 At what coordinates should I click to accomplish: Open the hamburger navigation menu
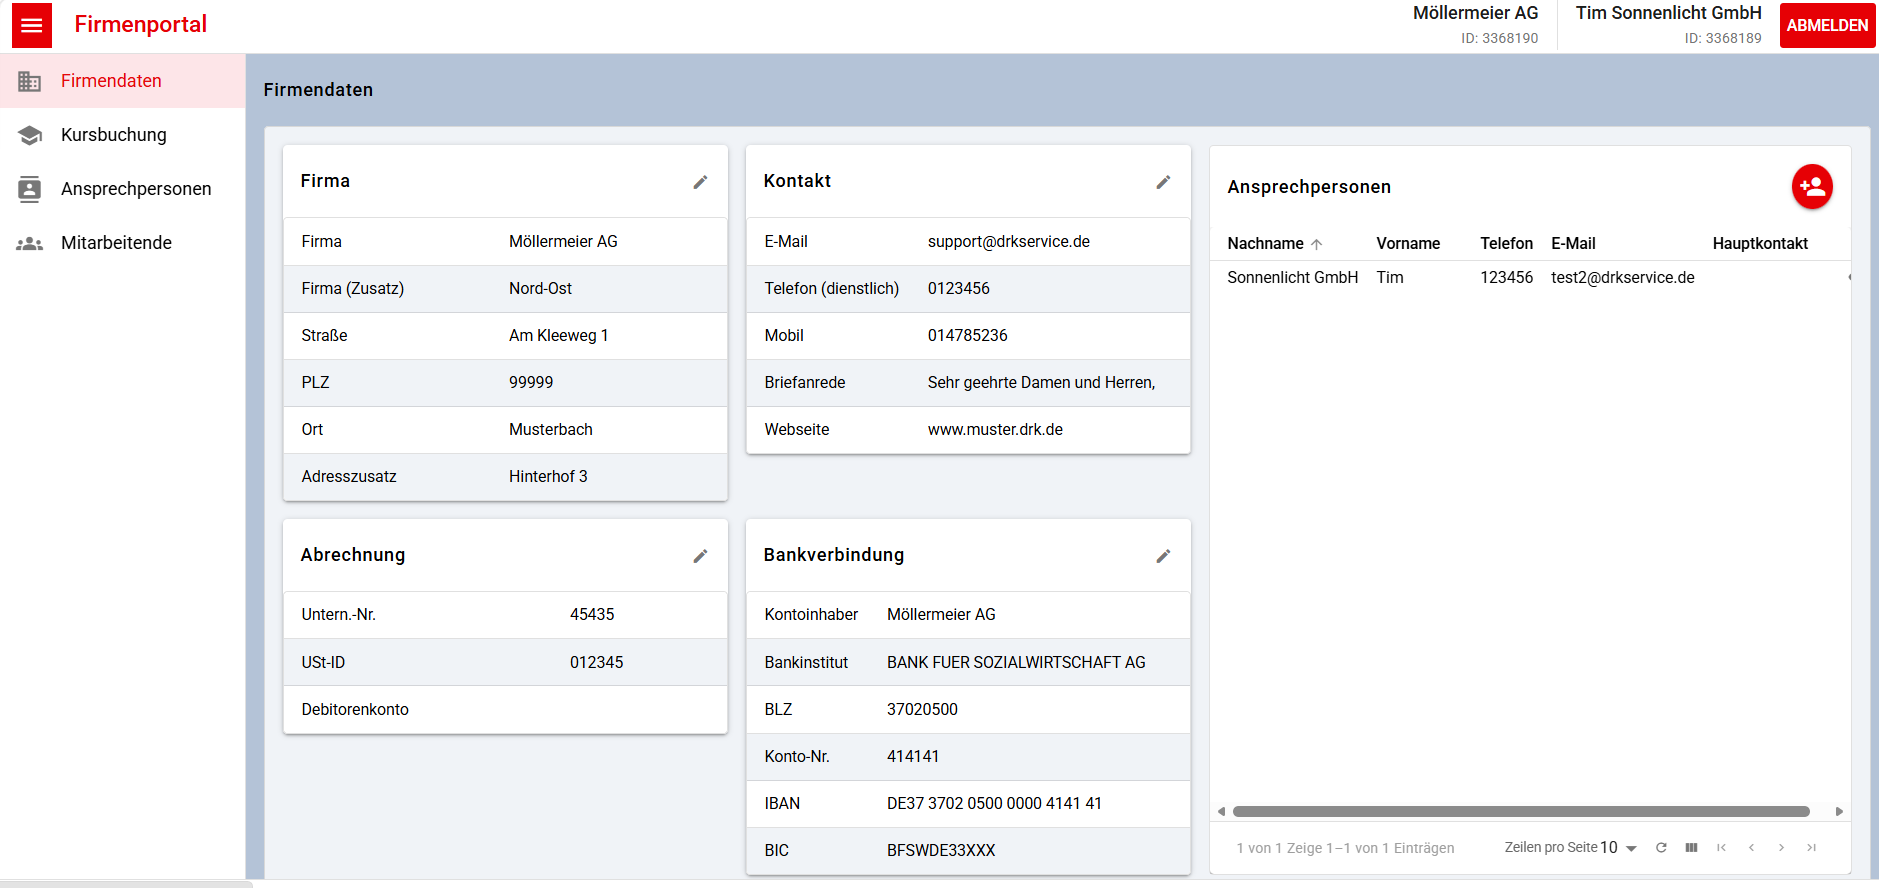pos(32,26)
